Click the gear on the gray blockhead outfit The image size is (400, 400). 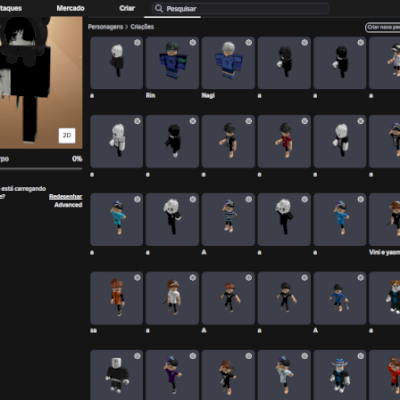coord(137,356)
